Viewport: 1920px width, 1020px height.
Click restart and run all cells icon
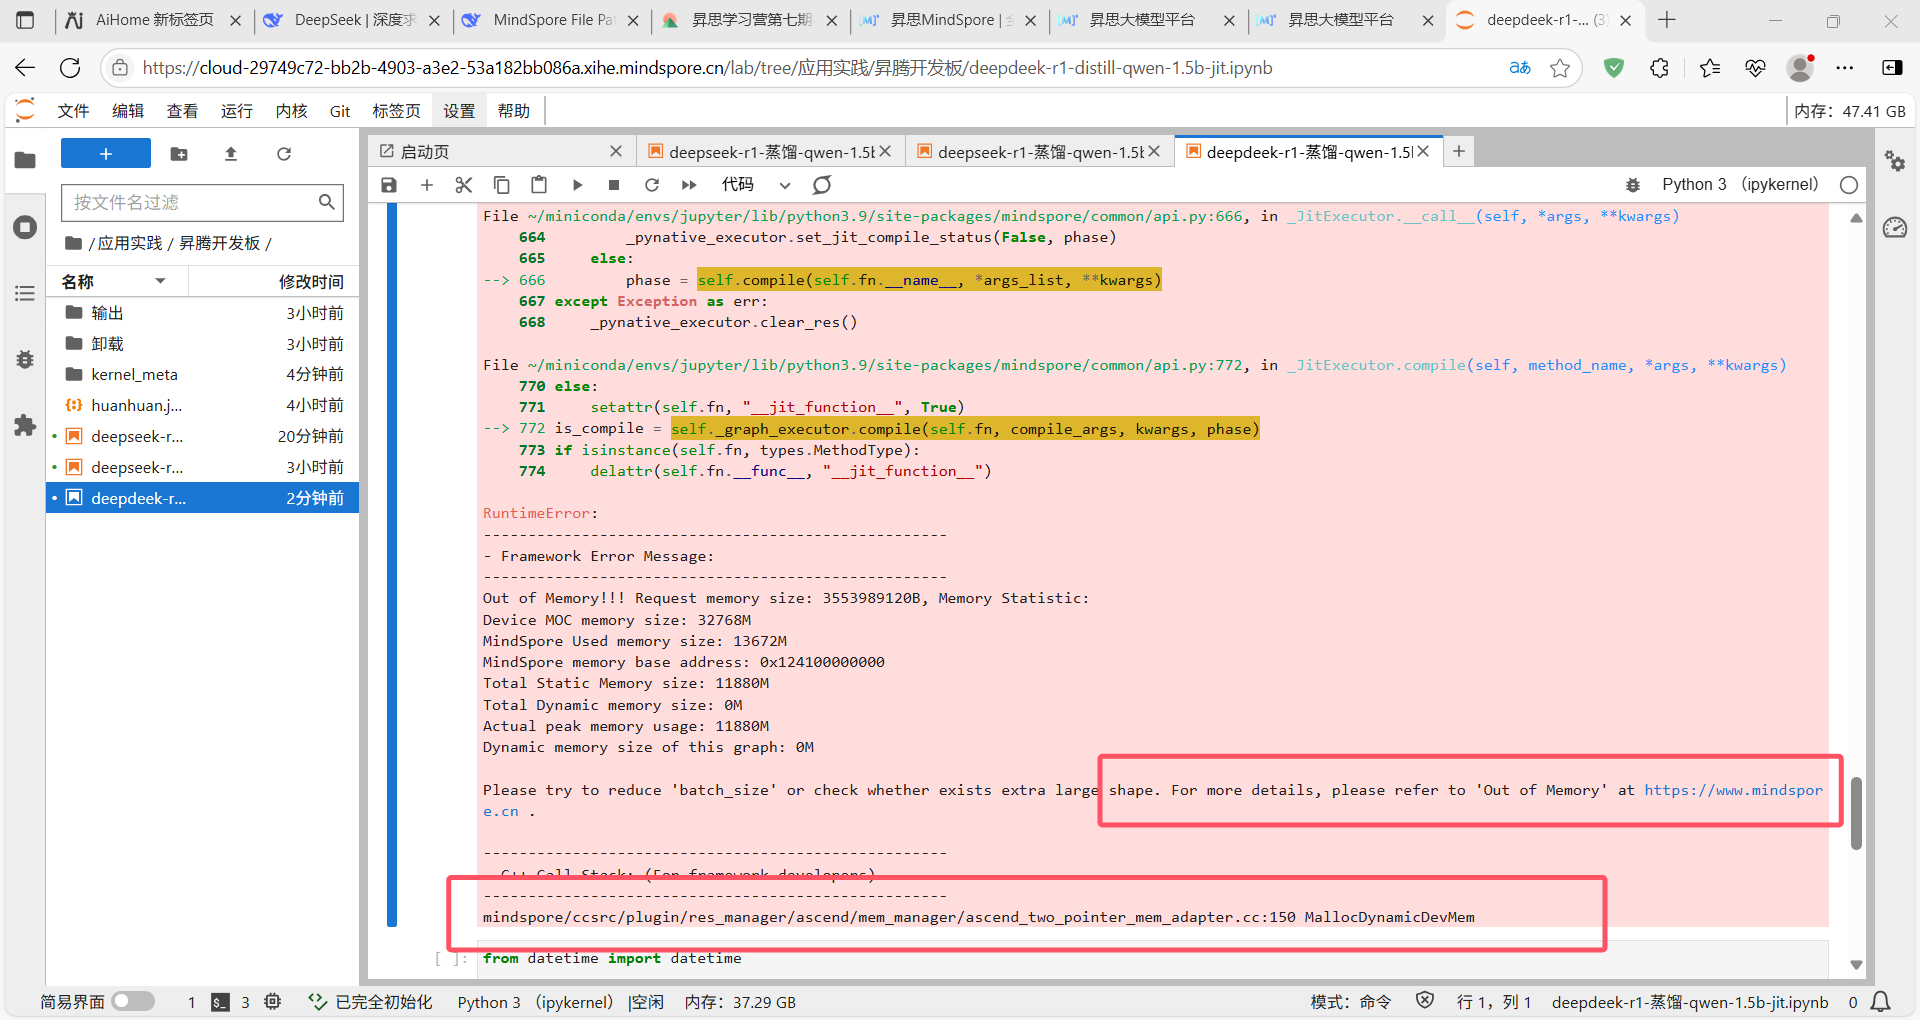[689, 185]
